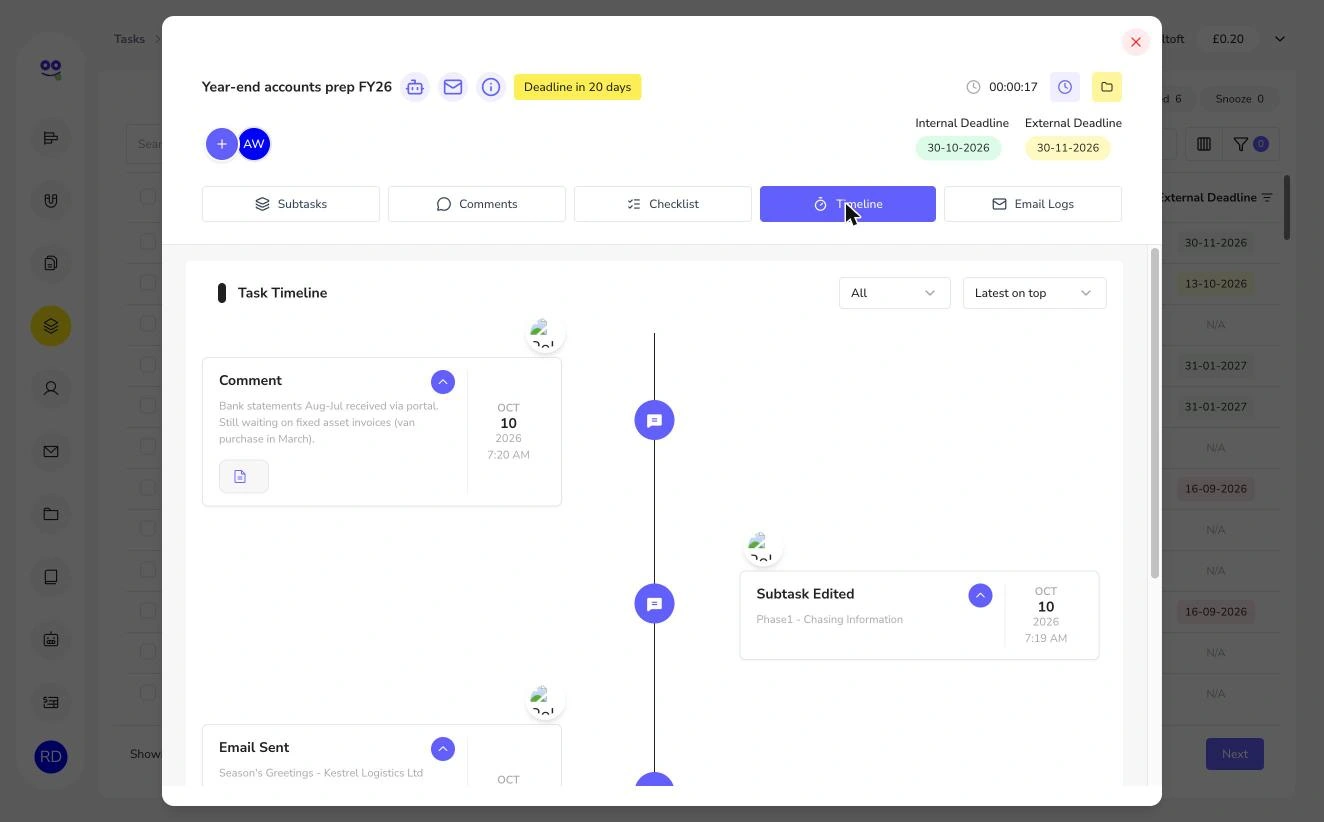This screenshot has width=1324, height=822.
Task: Open the documents icon in the left sidebar
Action: pos(51,263)
